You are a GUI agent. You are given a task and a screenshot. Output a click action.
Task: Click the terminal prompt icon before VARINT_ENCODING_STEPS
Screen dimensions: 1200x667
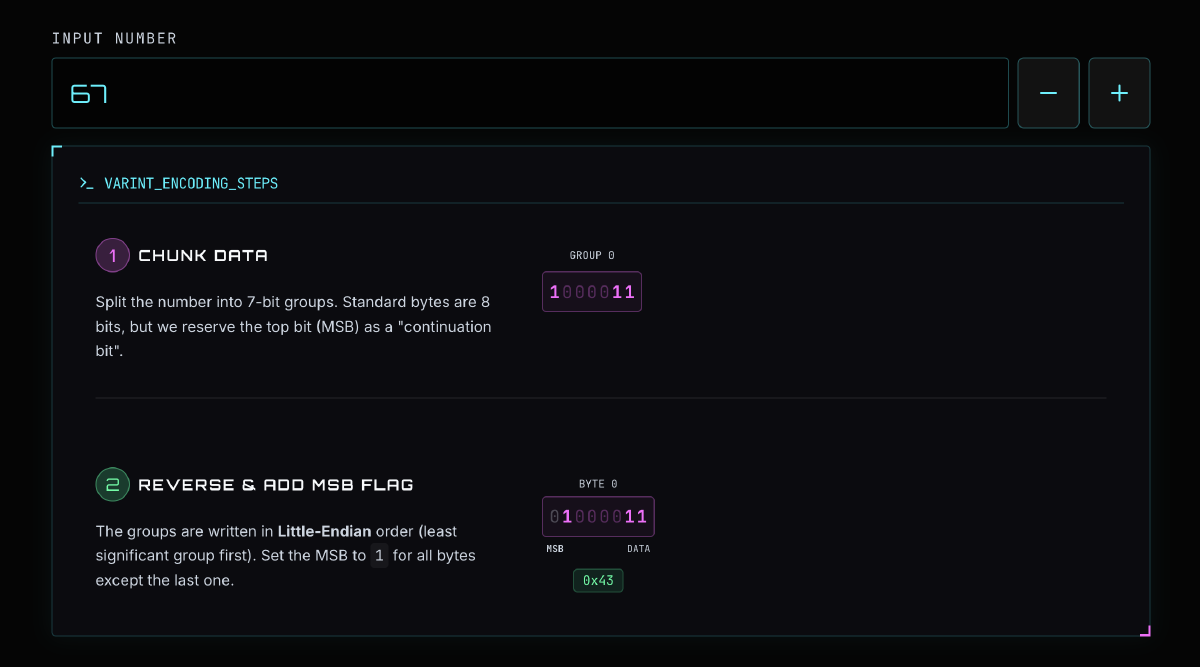(86, 184)
